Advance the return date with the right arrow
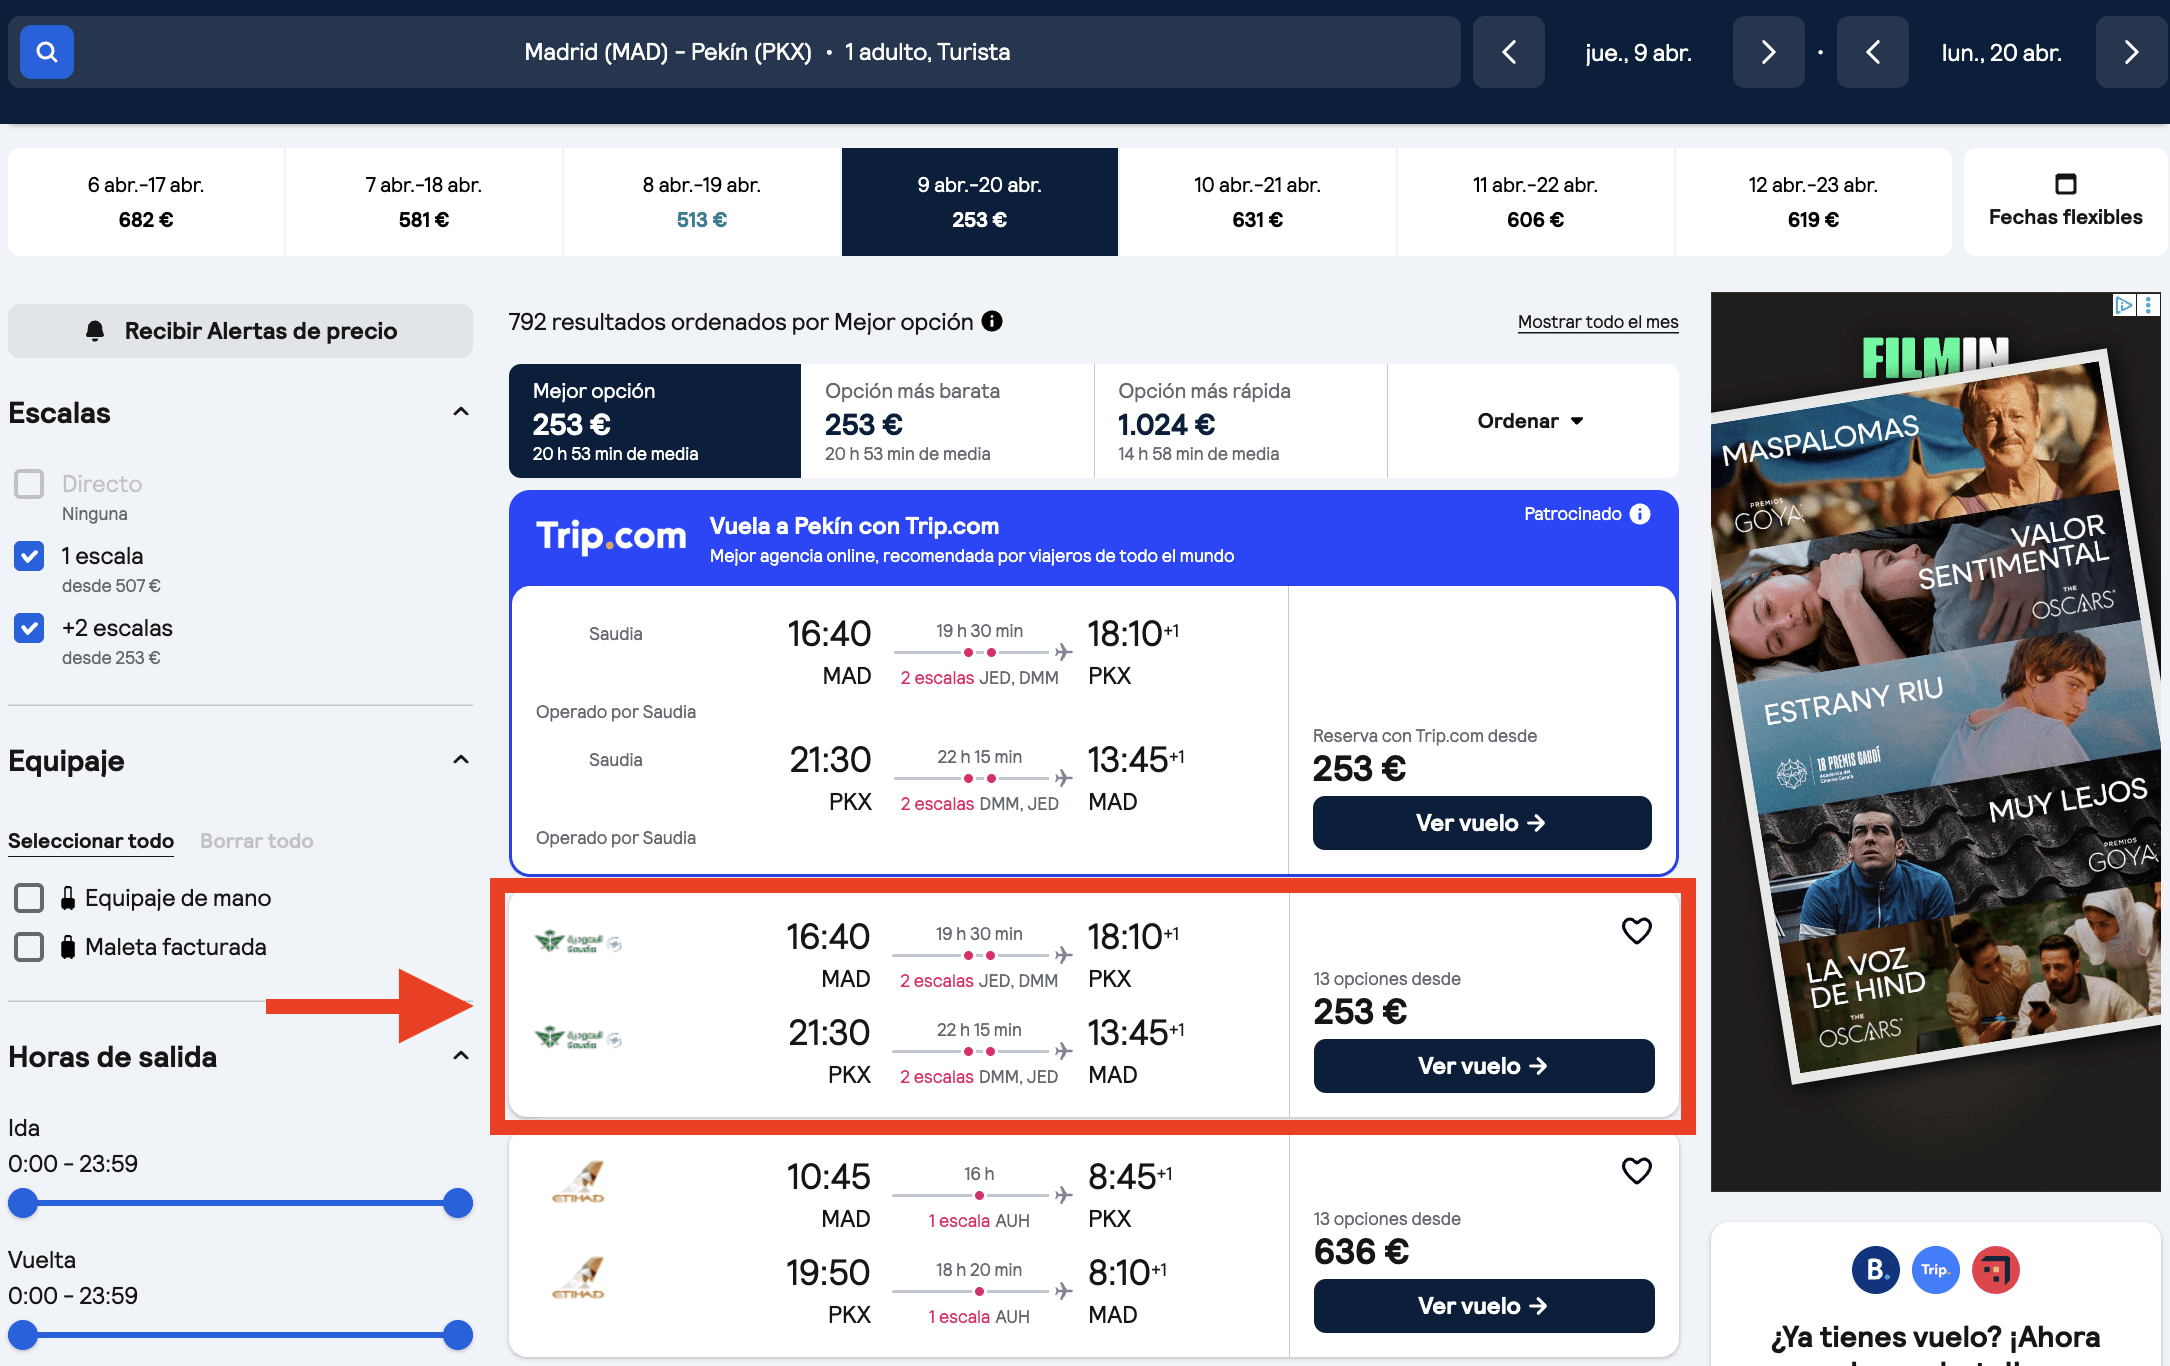 click(2131, 52)
